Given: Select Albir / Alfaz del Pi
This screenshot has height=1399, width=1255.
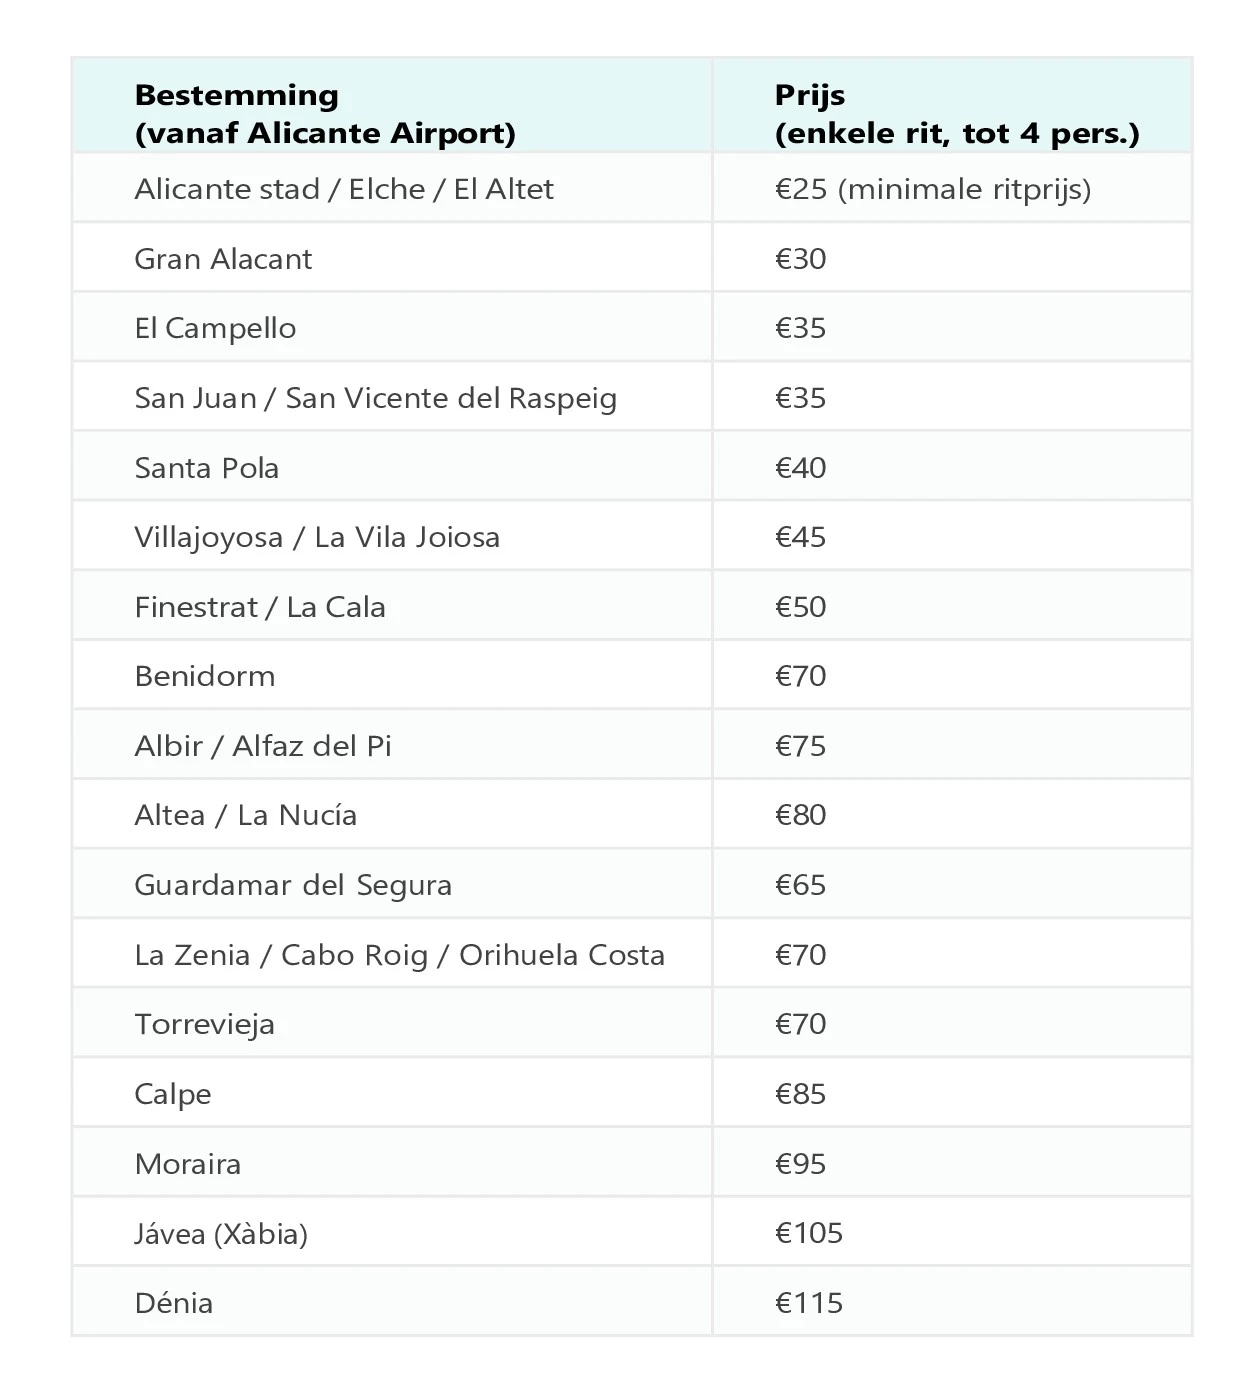Looking at the screenshot, I should (262, 746).
